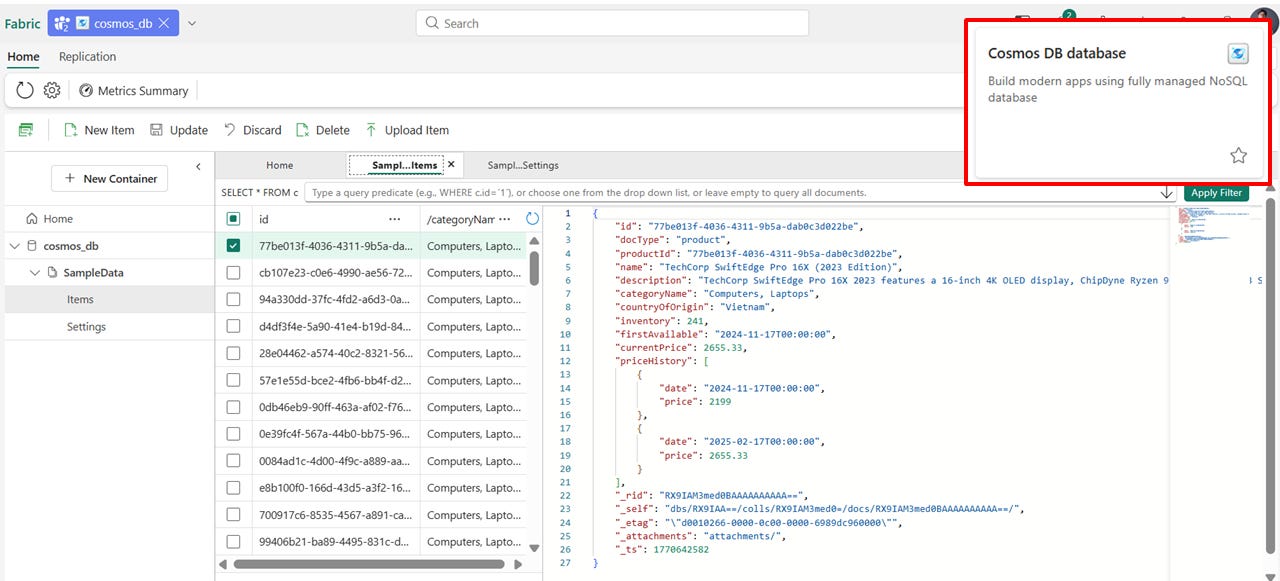Click the green new query icon
Viewport: 1280px width, 581px height.
tap(26, 130)
